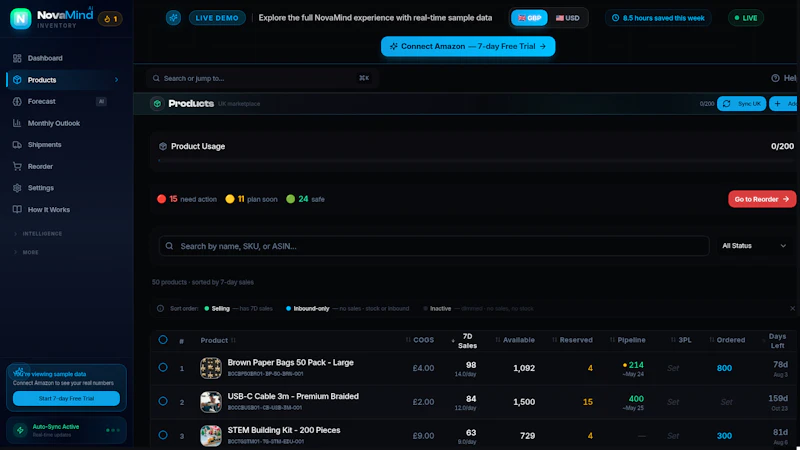Select the Brown Paper Bags row checkbox

(x=163, y=367)
